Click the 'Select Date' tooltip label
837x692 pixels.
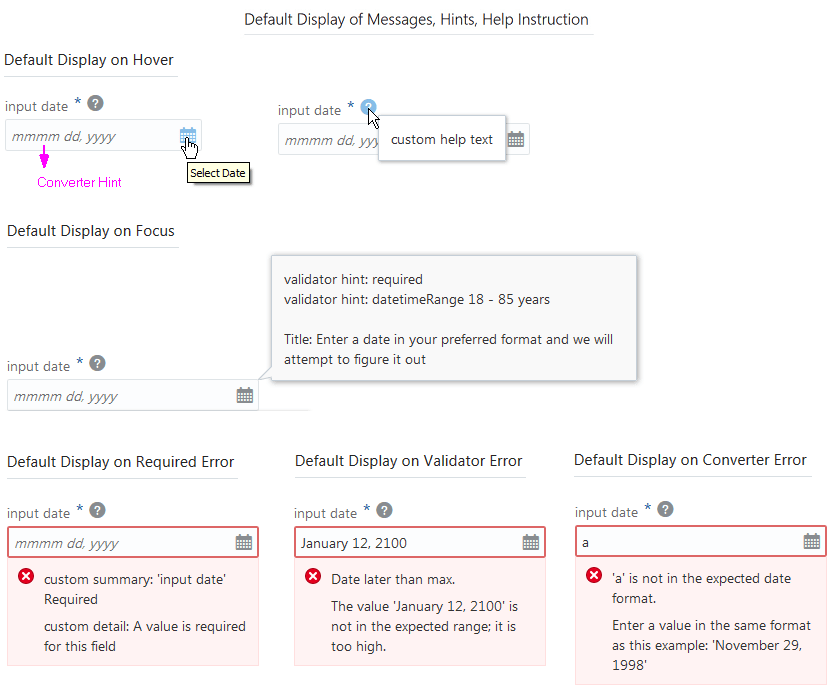[x=218, y=172]
